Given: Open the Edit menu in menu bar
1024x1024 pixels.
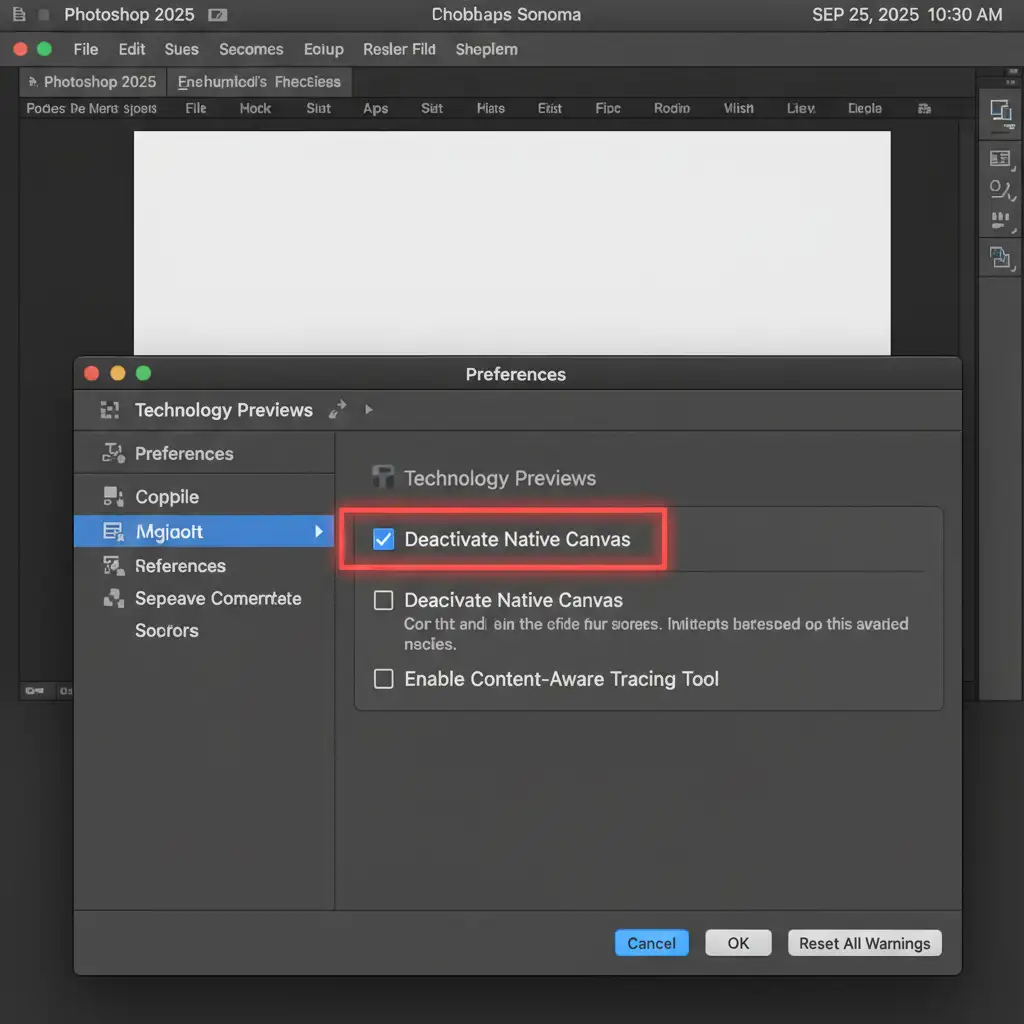Looking at the screenshot, I should coord(131,49).
